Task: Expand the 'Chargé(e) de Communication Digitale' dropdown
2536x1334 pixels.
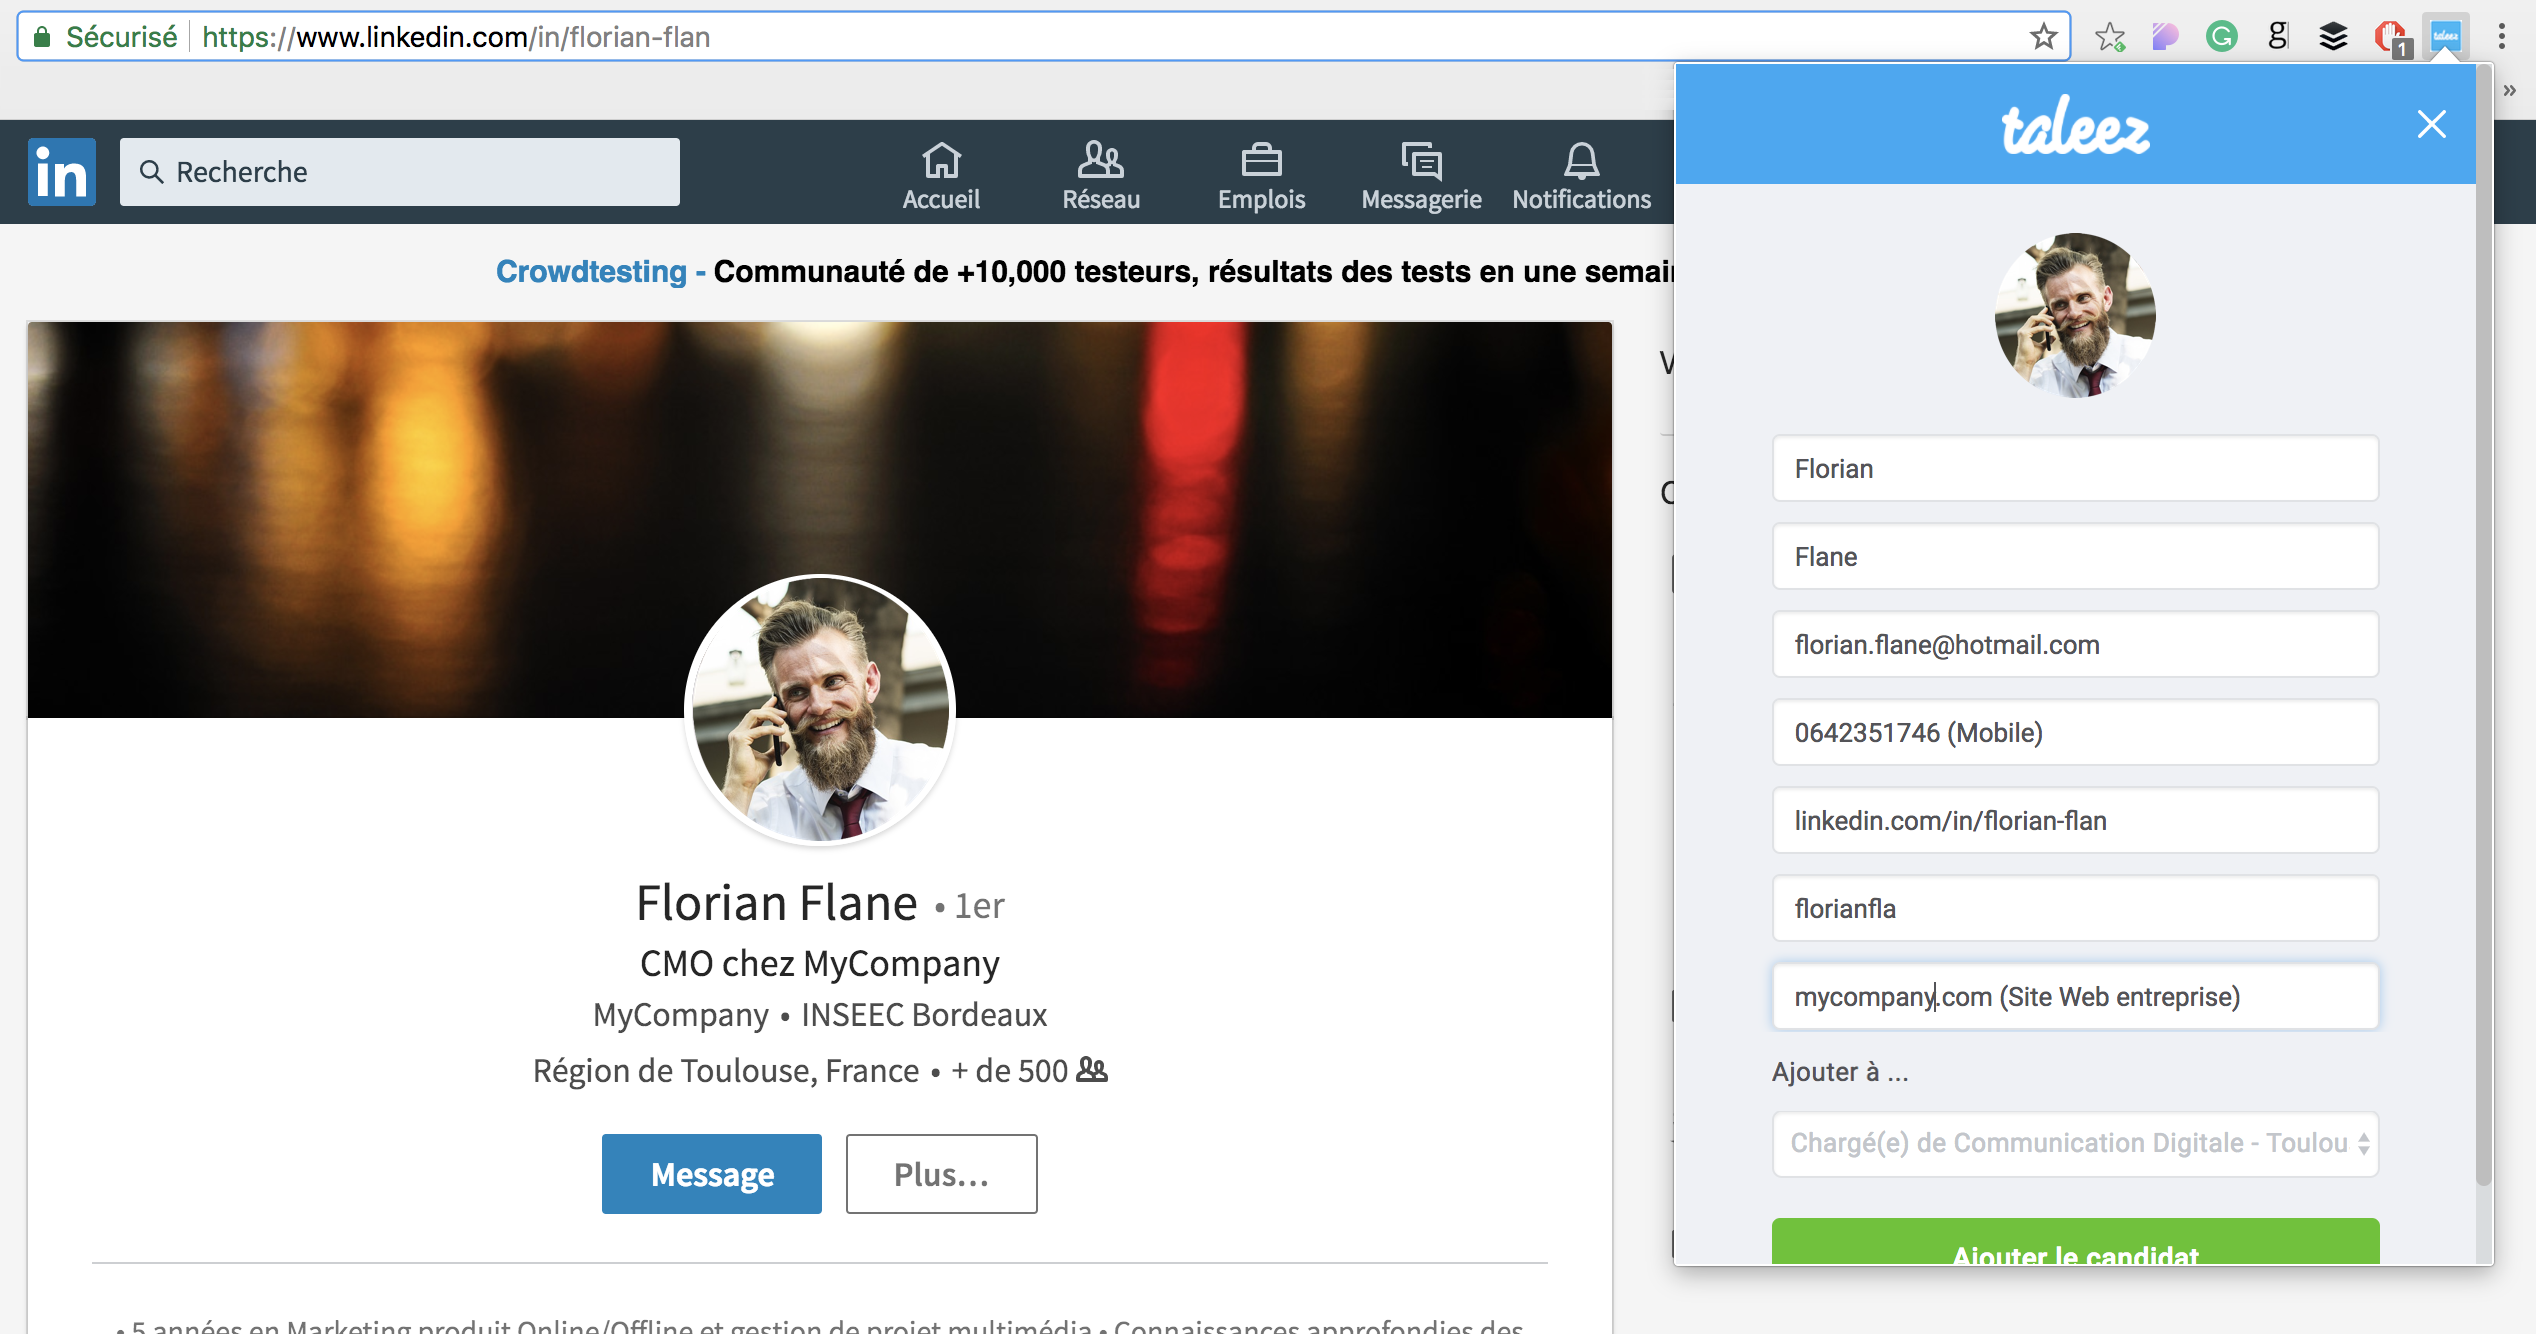Action: (x=2075, y=1143)
